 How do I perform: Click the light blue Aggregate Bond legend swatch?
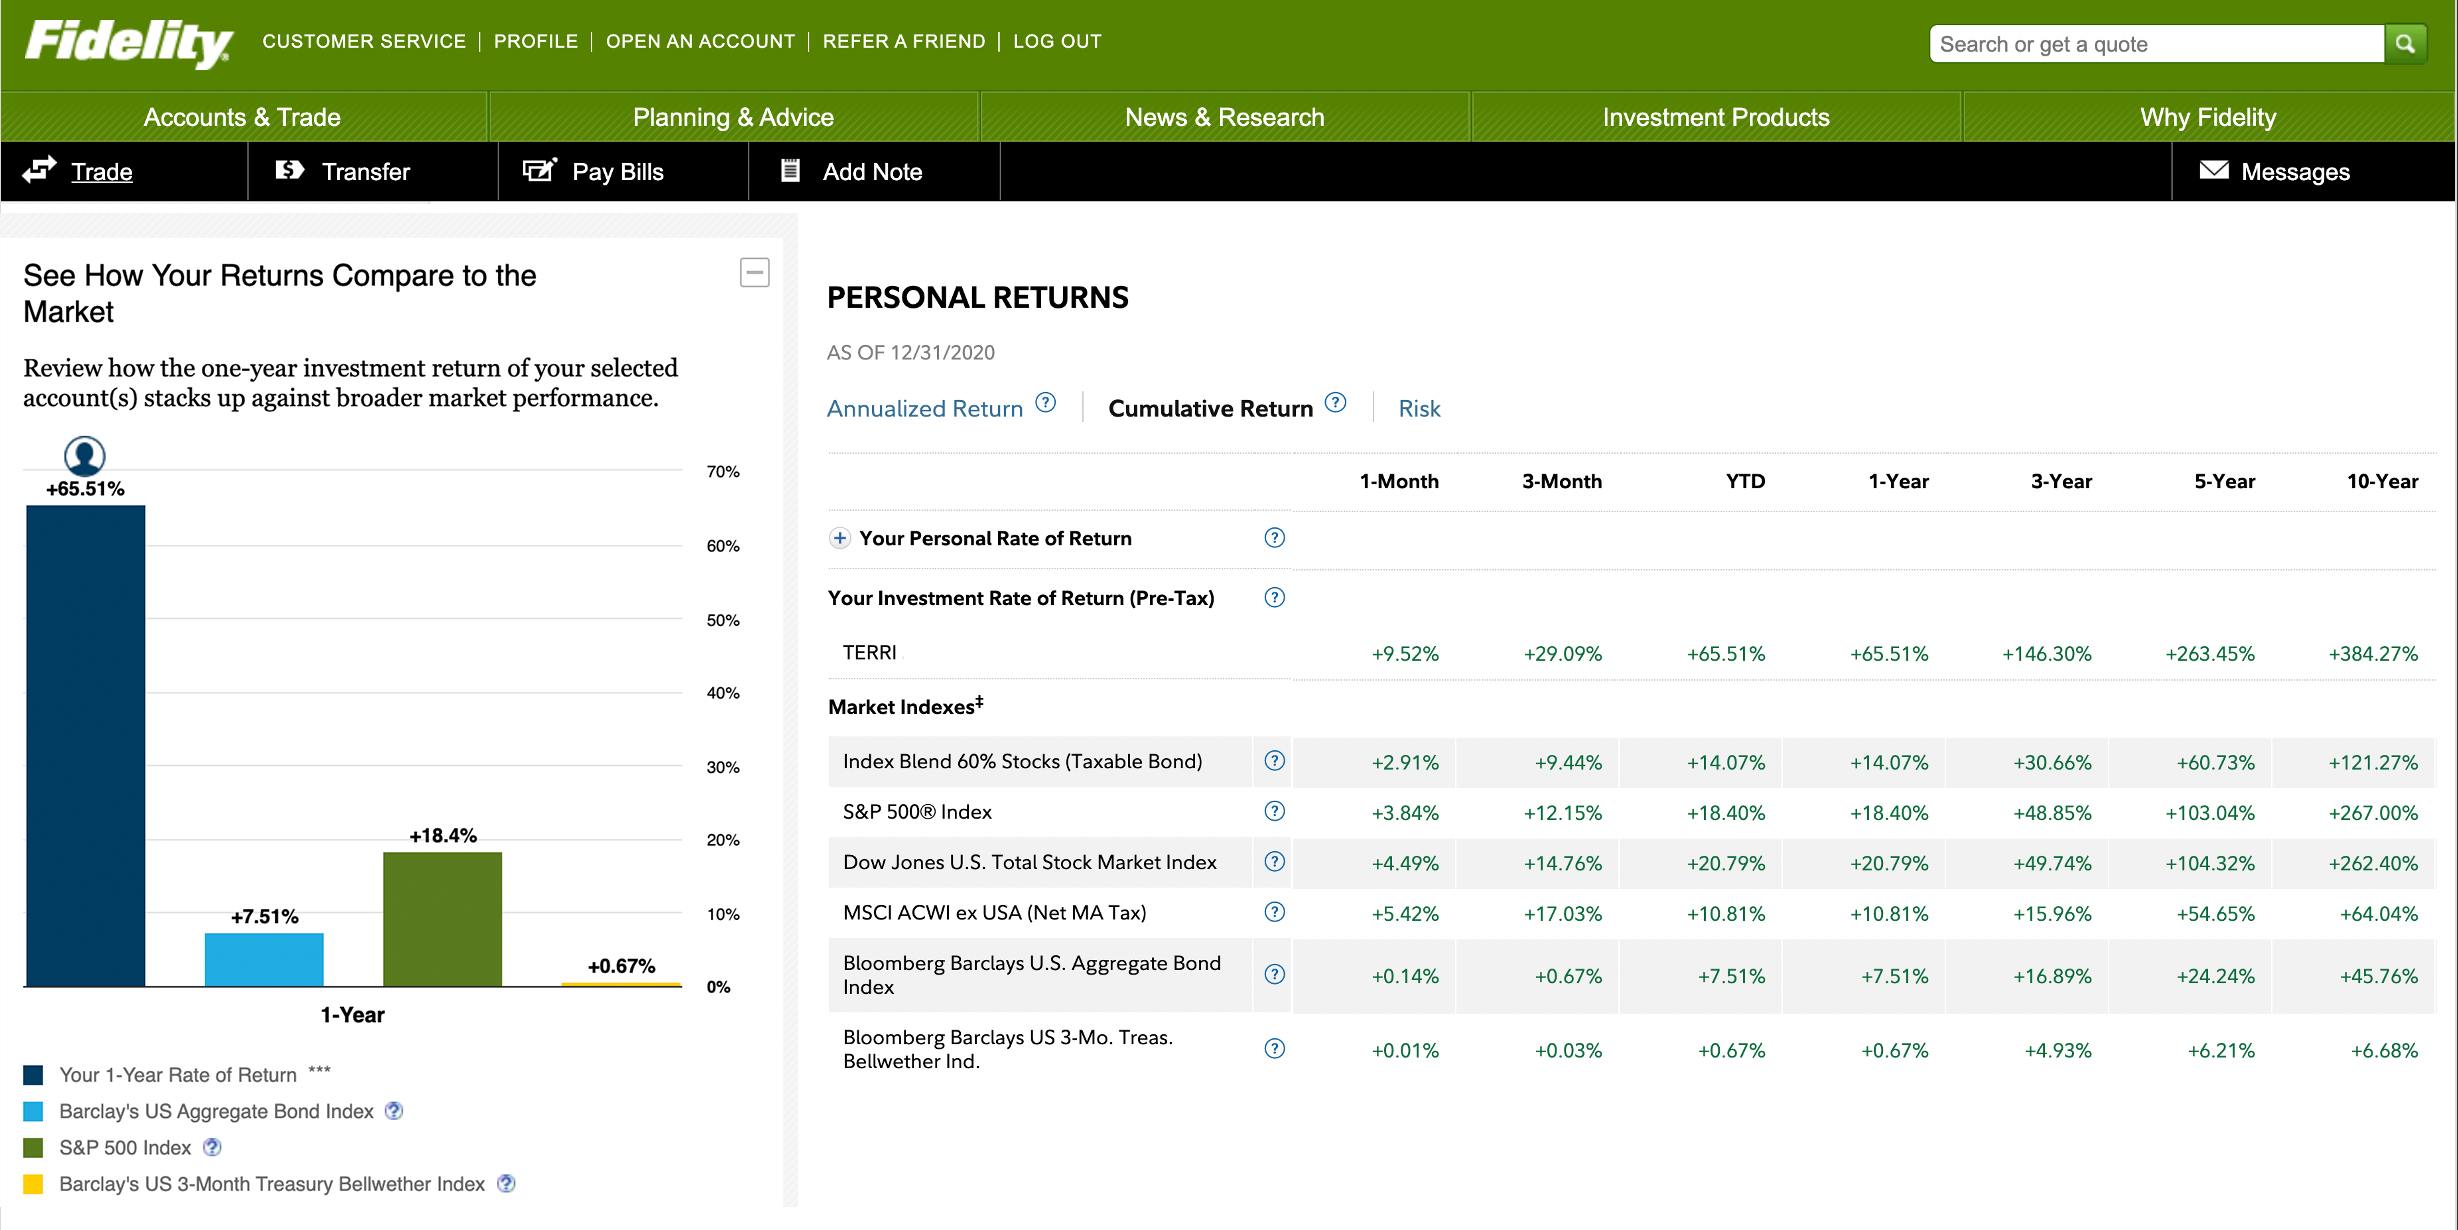[x=33, y=1111]
